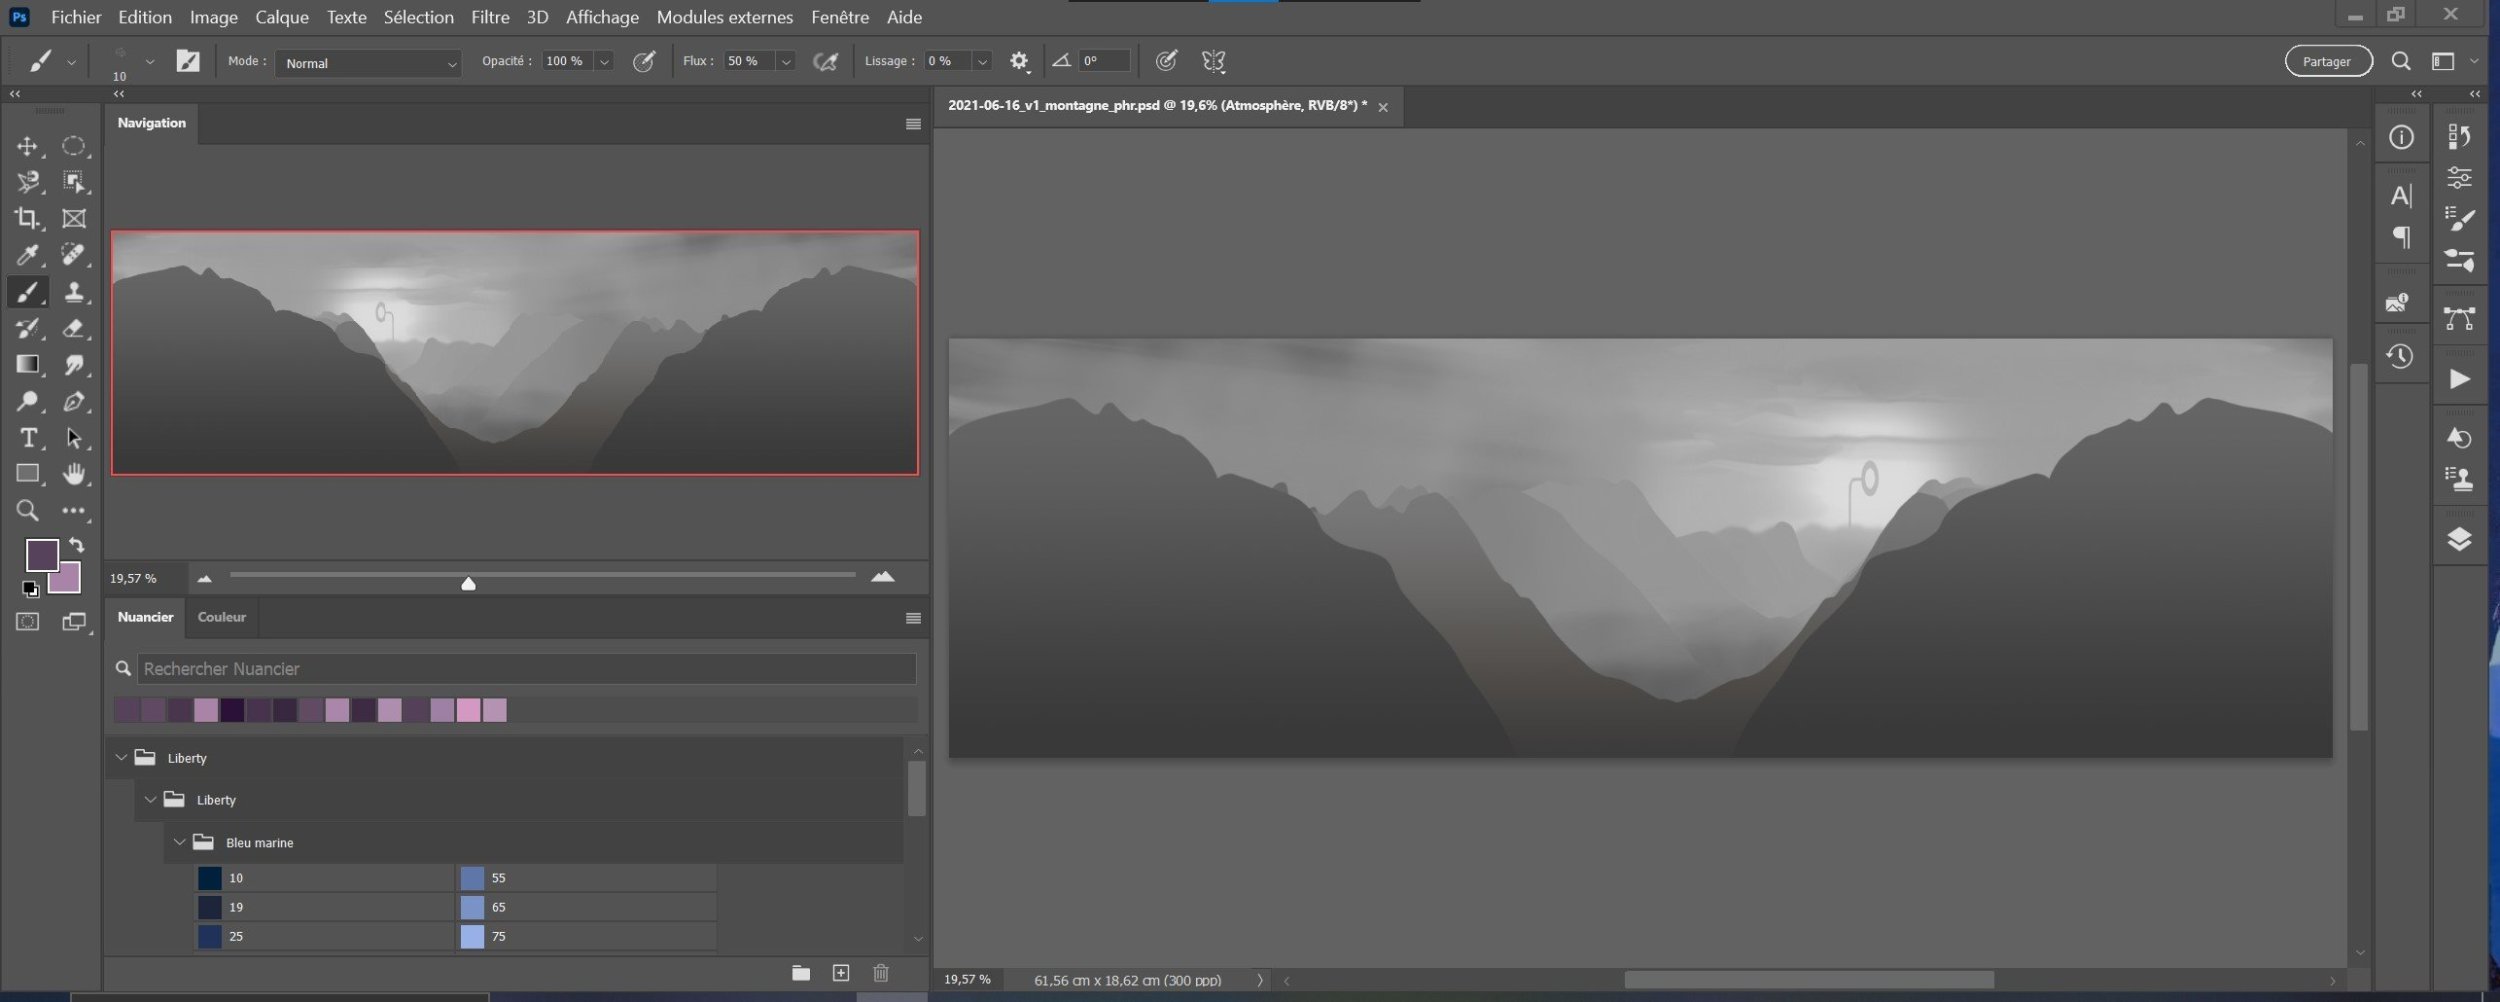Open the Layers panel icon

(x=2459, y=540)
